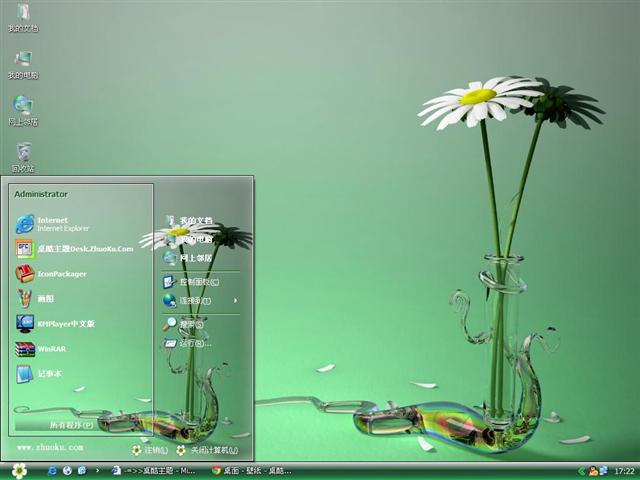Click the network computers tray icon
The width and height of the screenshot is (640, 480).
coord(603,471)
